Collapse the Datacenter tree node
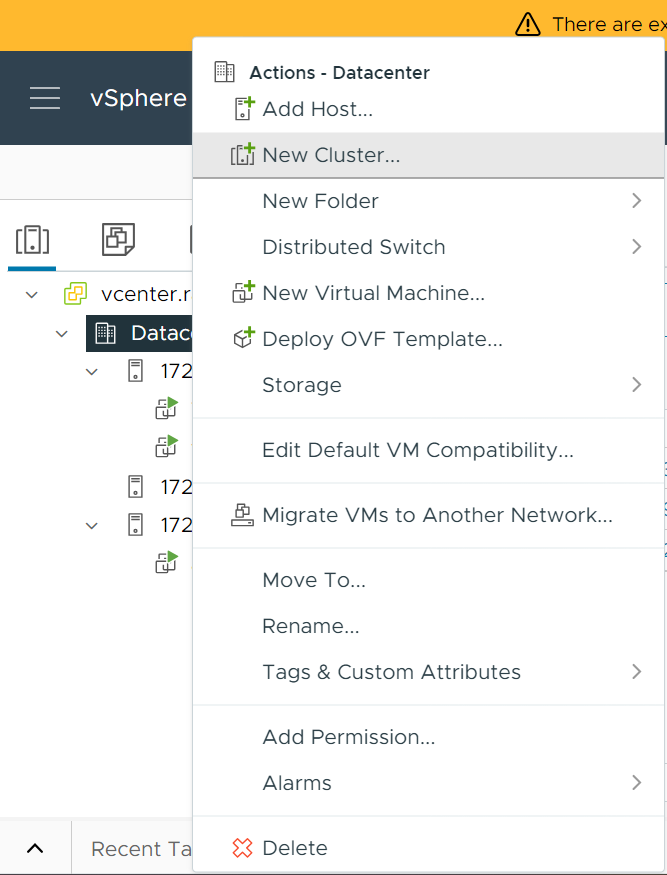 pyautogui.click(x=61, y=334)
